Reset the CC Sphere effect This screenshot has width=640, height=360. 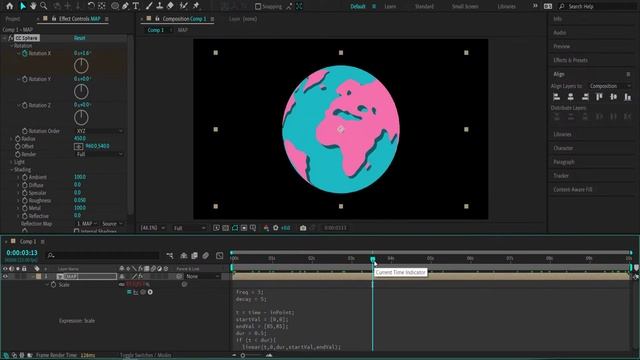click(x=80, y=38)
